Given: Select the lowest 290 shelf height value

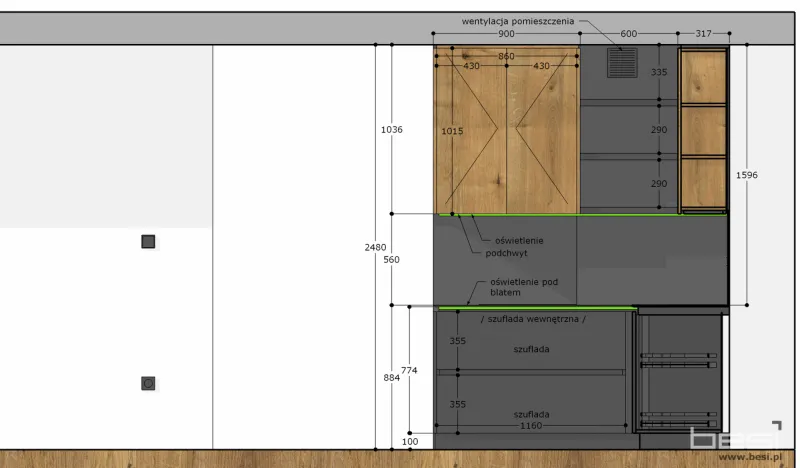Looking at the screenshot, I should pyautogui.click(x=659, y=184).
